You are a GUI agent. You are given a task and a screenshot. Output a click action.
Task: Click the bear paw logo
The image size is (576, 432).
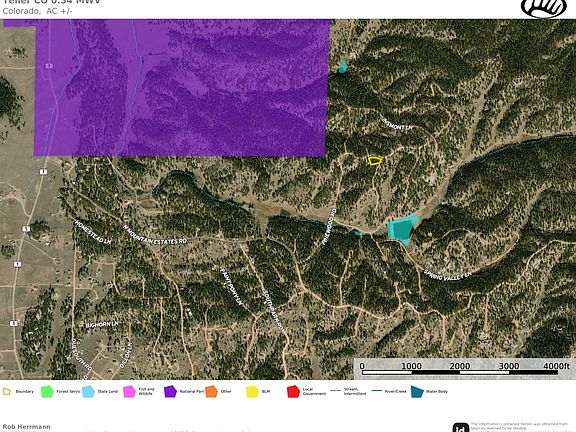point(544,7)
